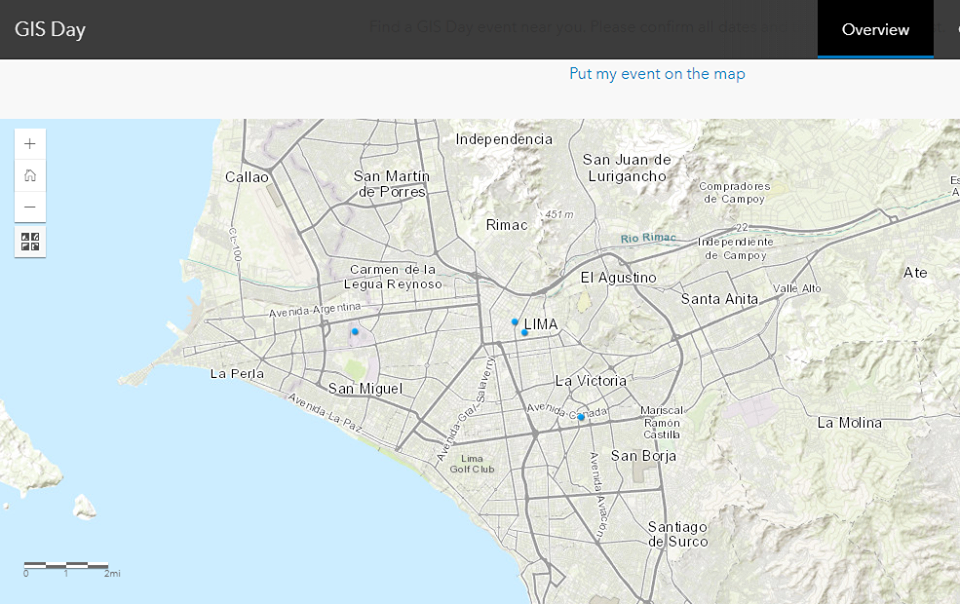Reset map to home extent
960x604 pixels.
tap(30, 176)
